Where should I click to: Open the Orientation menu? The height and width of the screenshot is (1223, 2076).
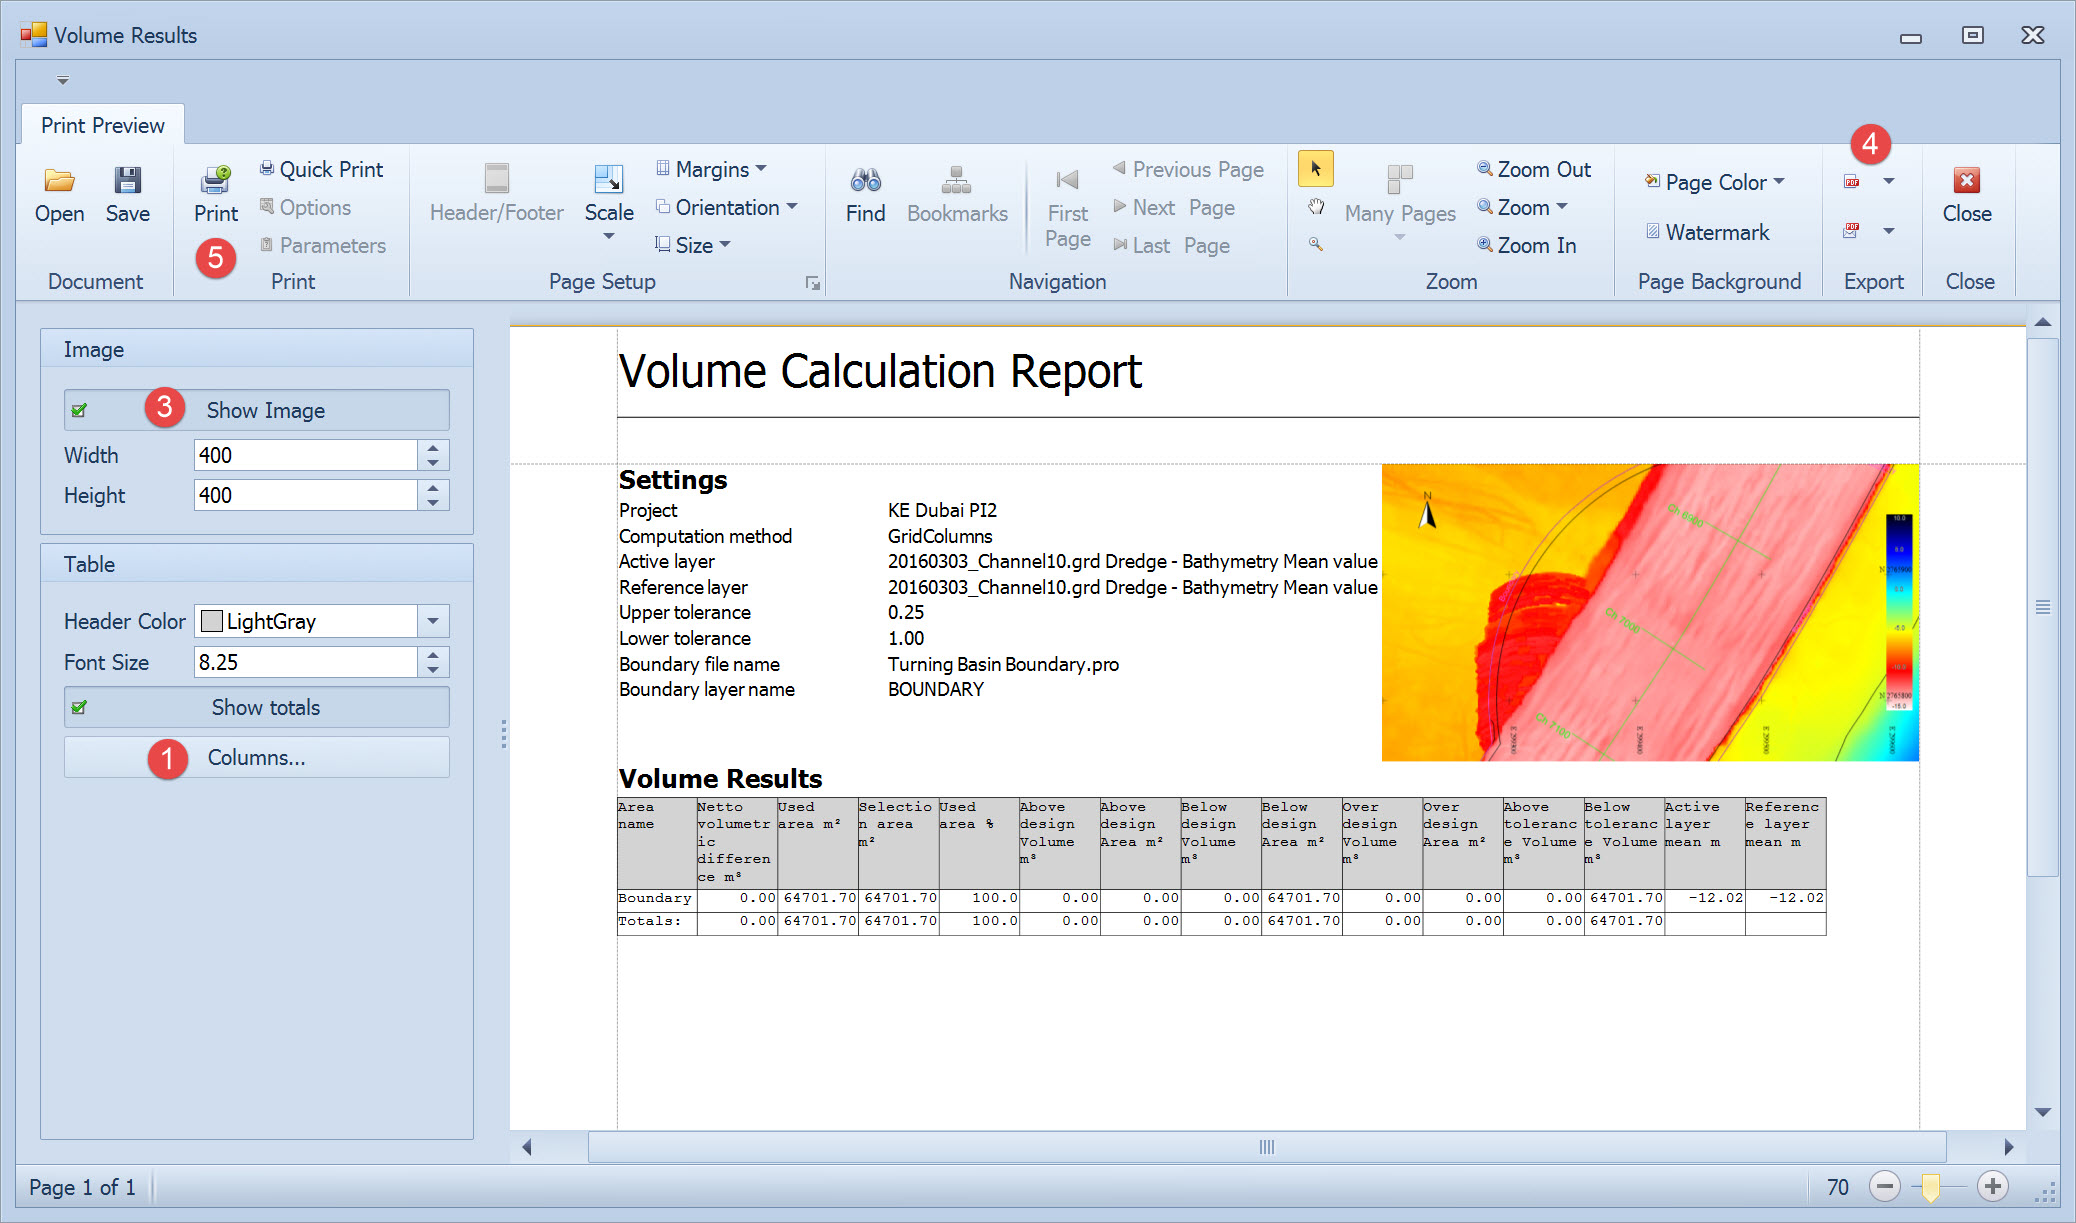726,207
